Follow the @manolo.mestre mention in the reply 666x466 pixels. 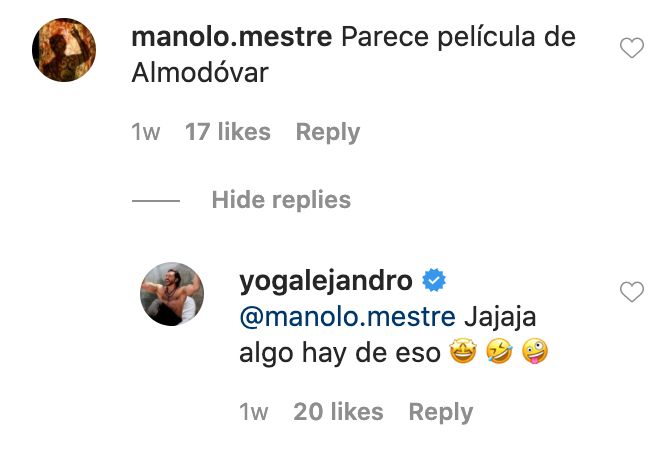click(347, 317)
